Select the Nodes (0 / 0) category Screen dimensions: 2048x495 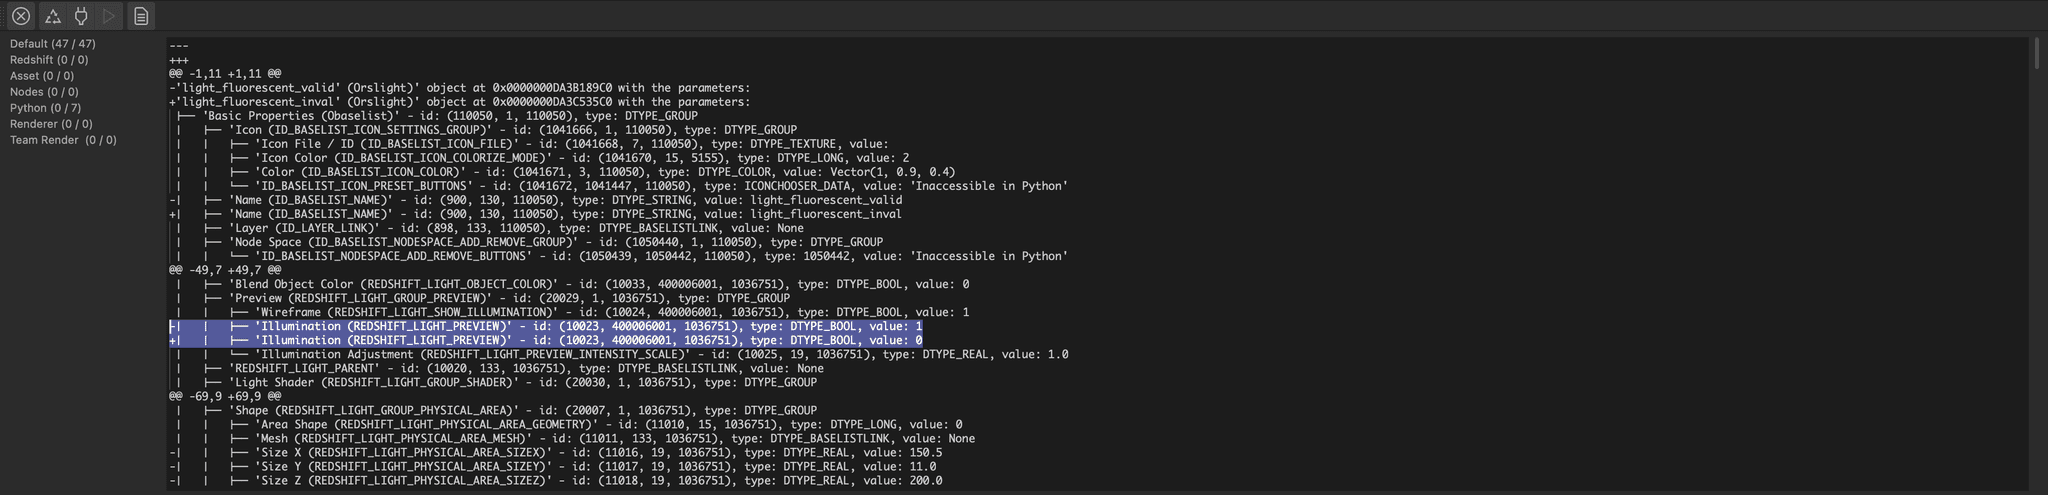tap(44, 92)
